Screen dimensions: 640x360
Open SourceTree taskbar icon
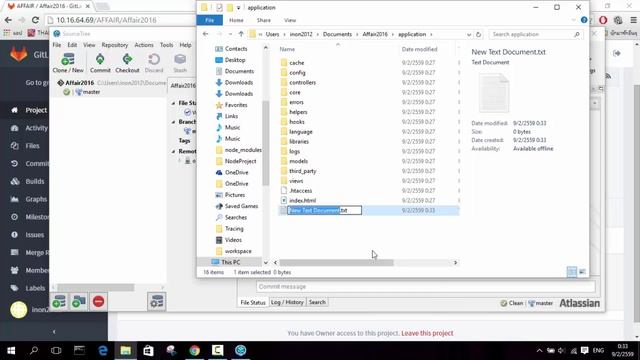(x=240, y=351)
